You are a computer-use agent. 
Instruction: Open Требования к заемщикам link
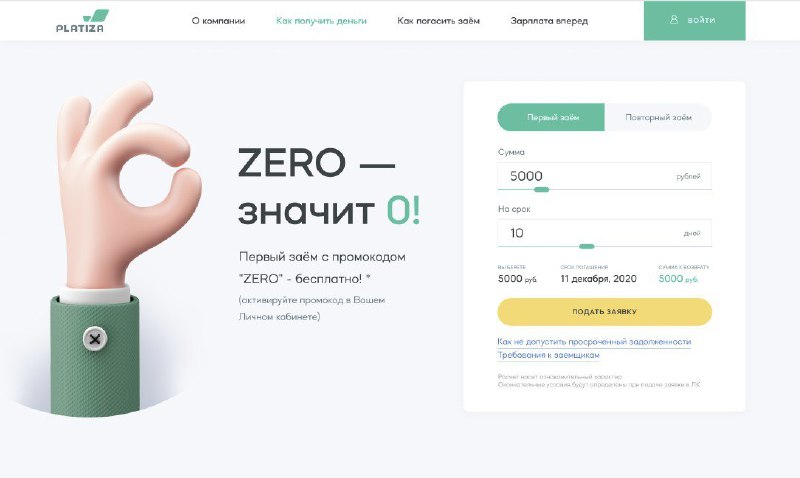point(548,355)
